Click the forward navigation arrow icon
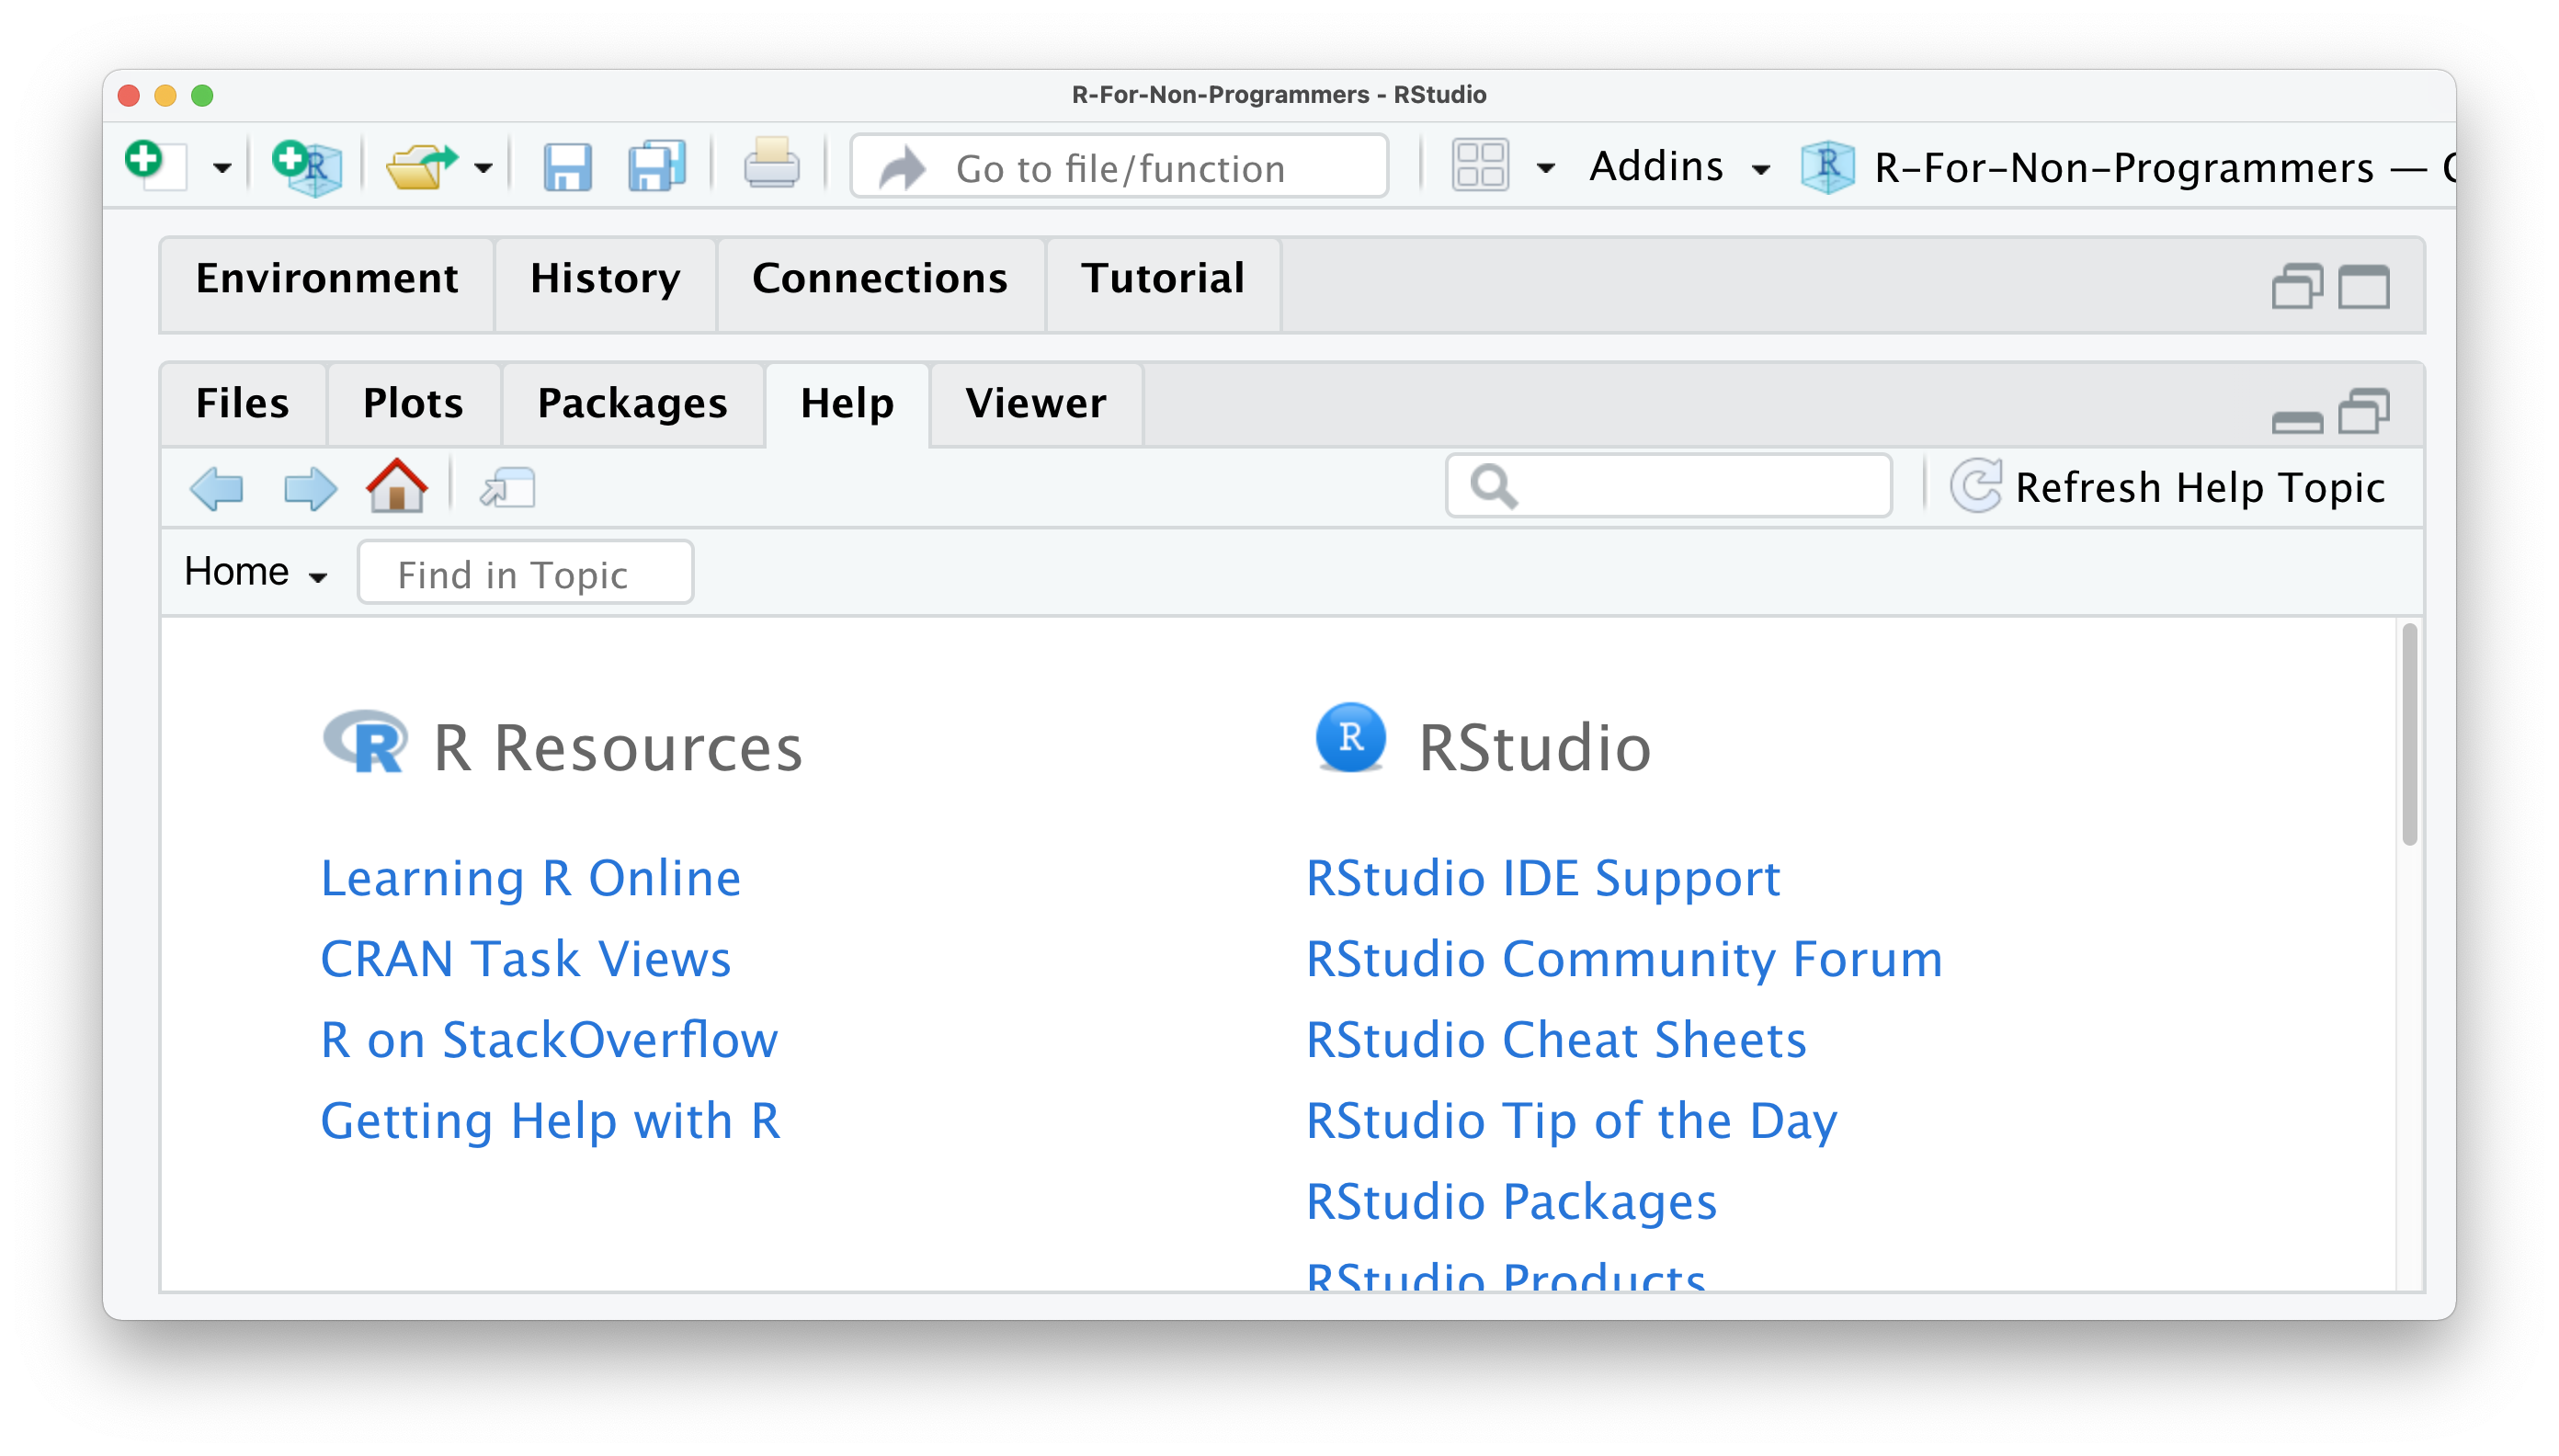 click(x=306, y=487)
